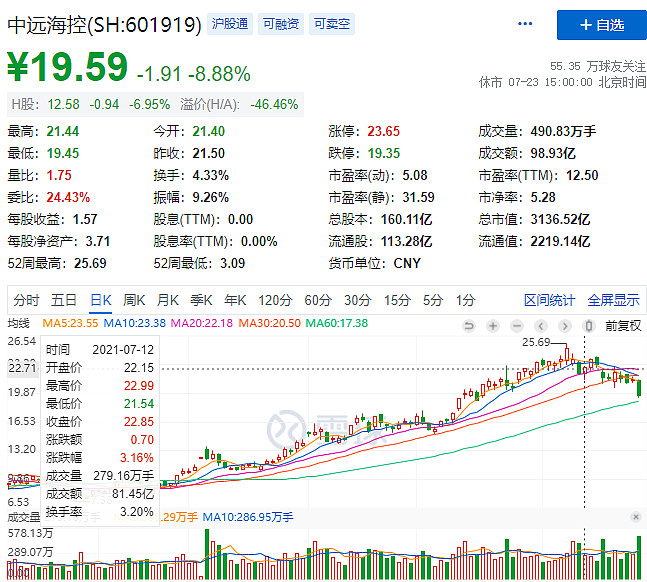Shift chart right using the right arrow icon

click(x=565, y=326)
